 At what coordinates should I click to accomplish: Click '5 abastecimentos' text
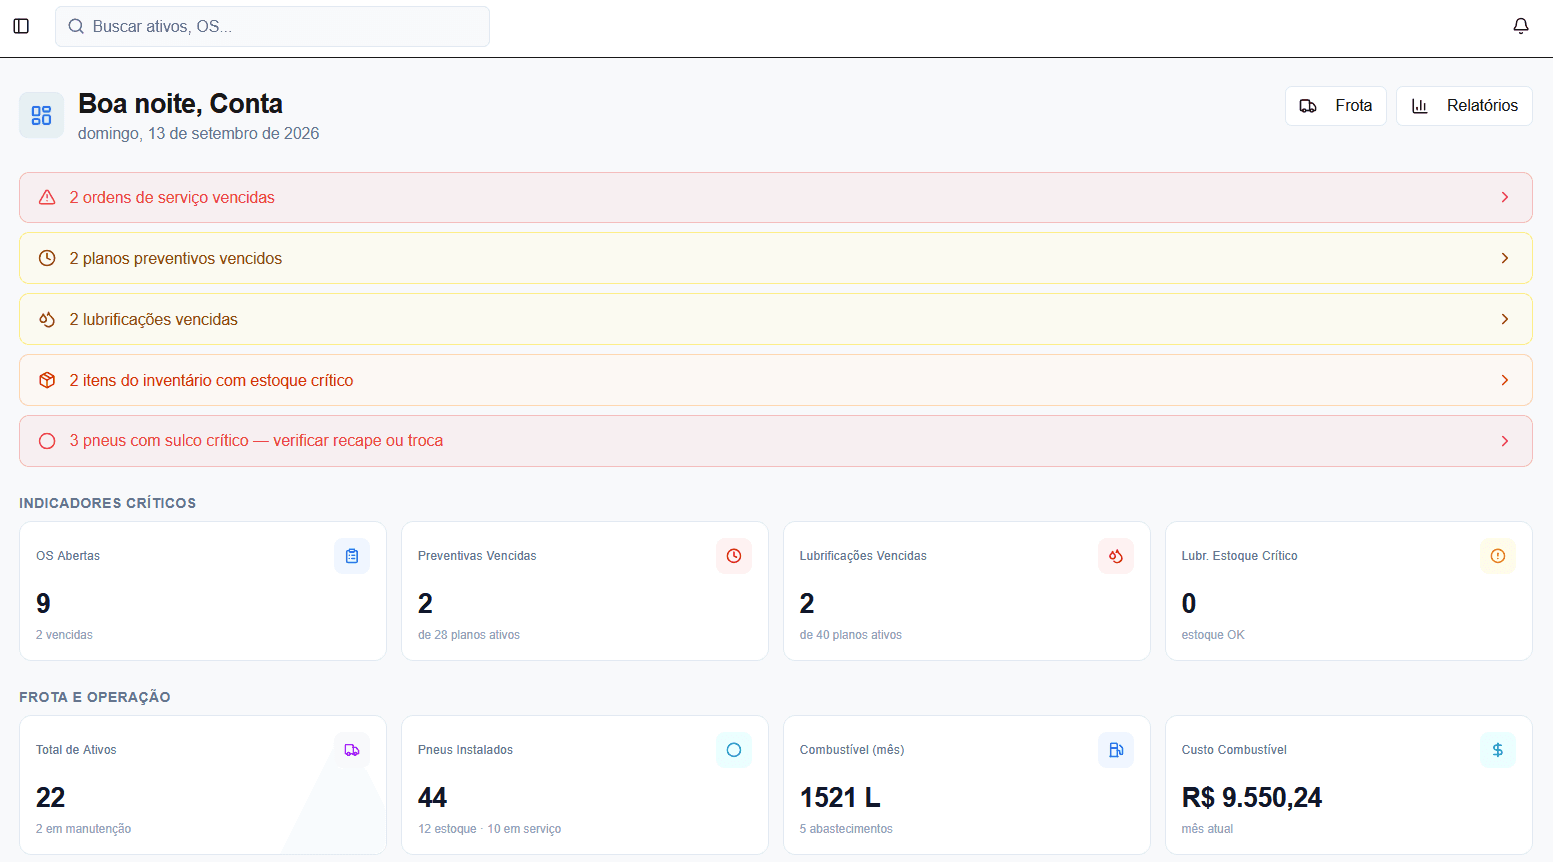[846, 829]
